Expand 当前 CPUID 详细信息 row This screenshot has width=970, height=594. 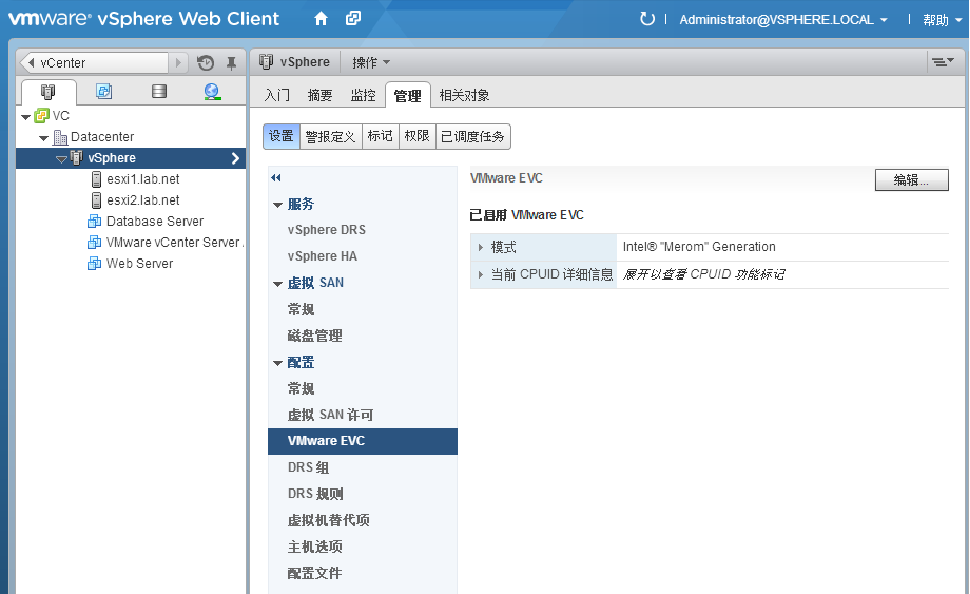[481, 275]
